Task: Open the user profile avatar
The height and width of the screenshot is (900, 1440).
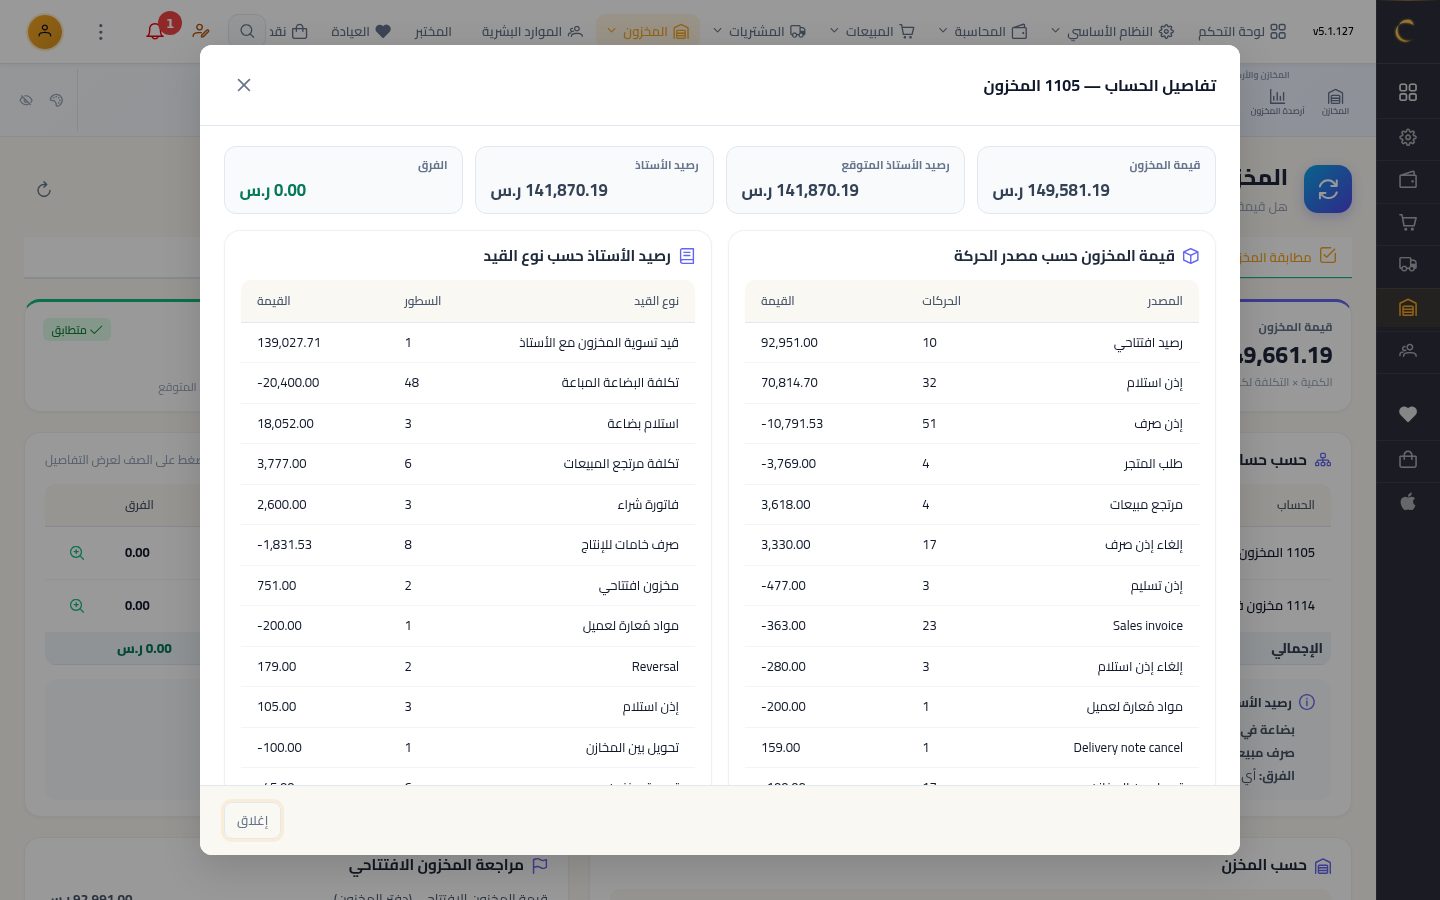Action: (x=44, y=32)
